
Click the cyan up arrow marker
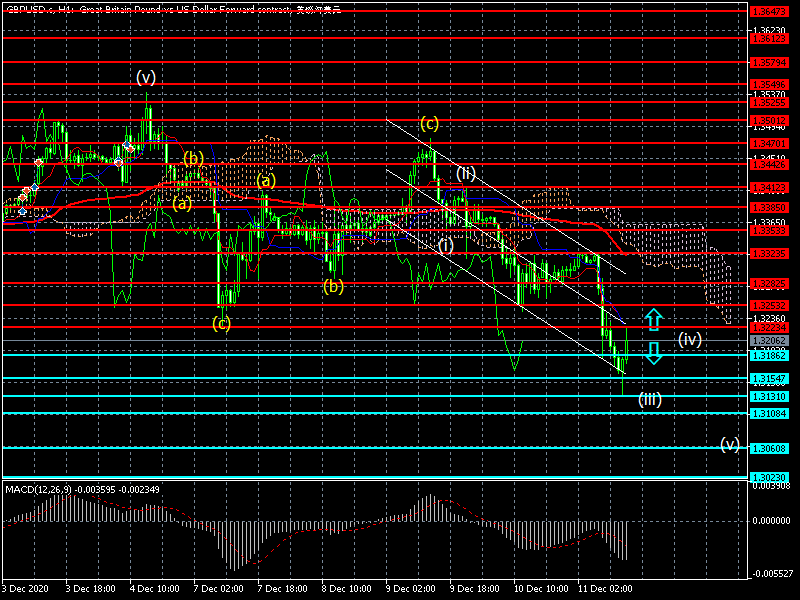652,319
